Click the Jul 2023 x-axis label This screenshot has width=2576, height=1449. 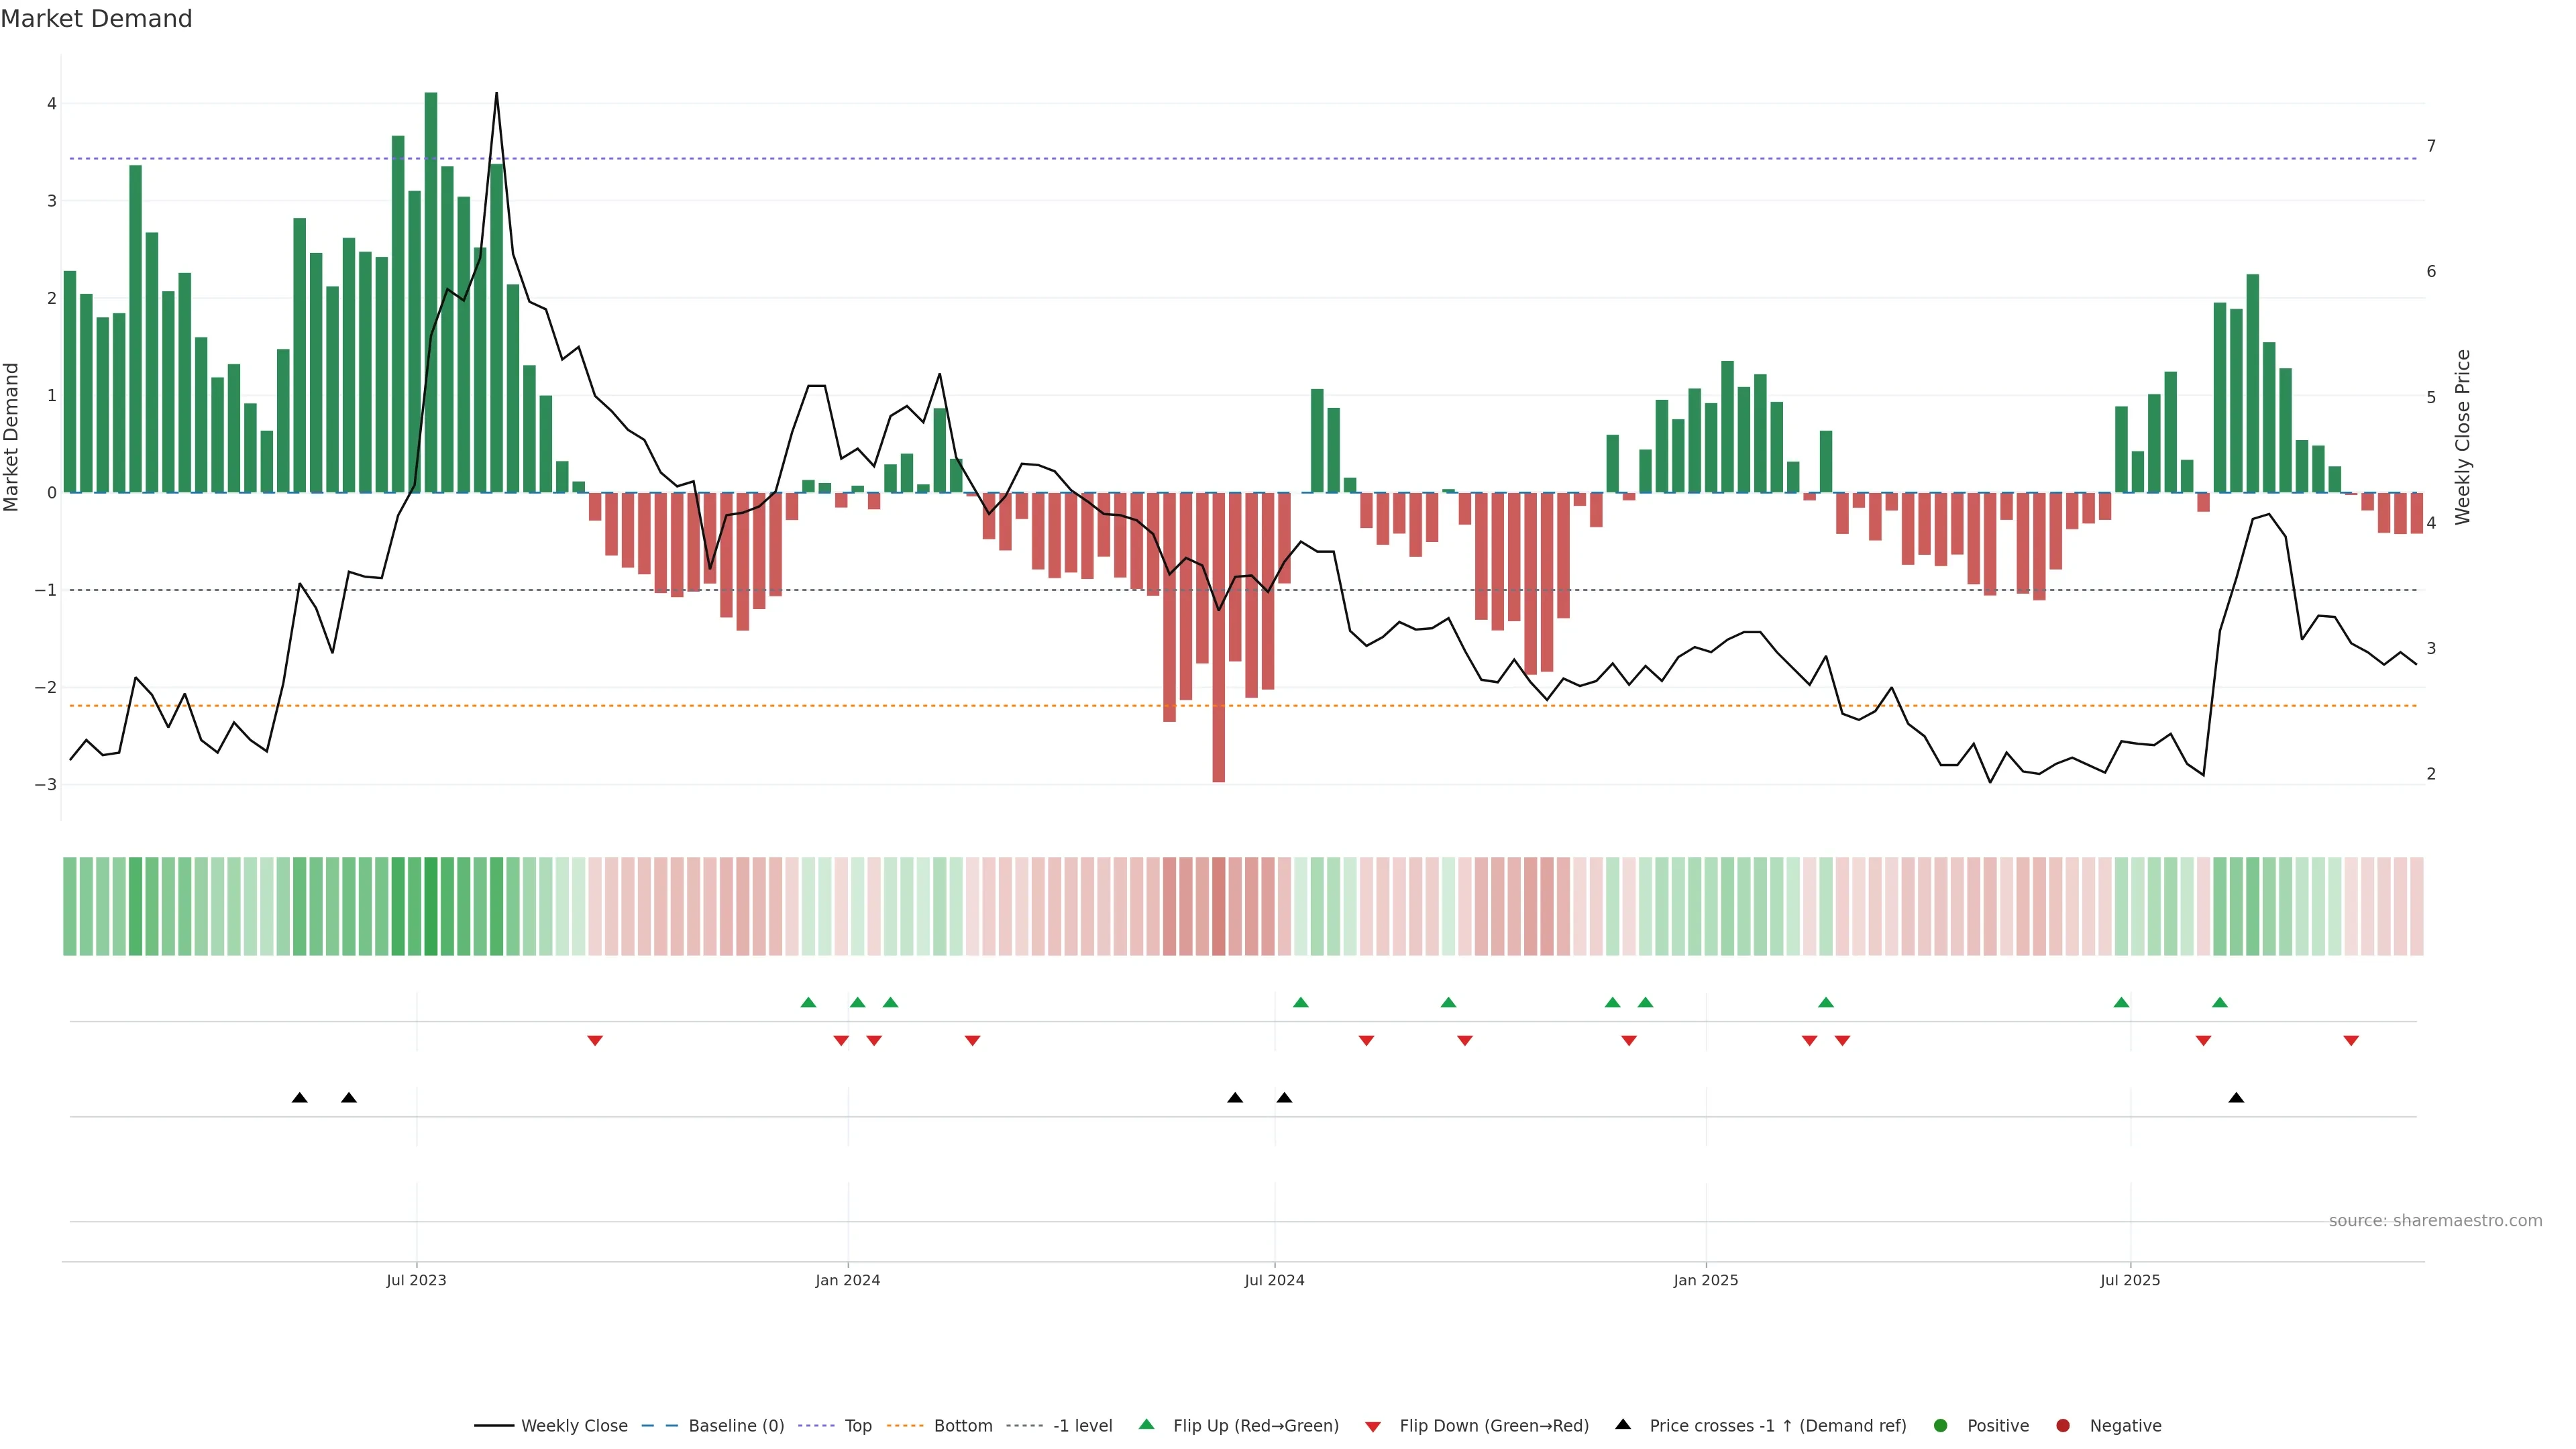416,1280
